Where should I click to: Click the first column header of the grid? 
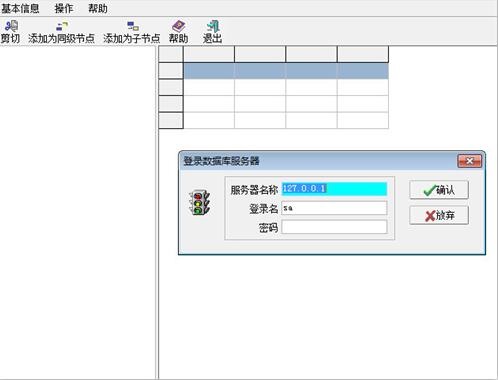click(x=209, y=54)
